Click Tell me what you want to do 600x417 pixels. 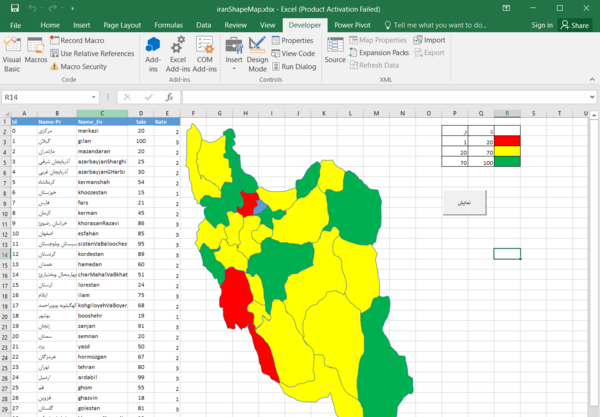[x=435, y=25]
